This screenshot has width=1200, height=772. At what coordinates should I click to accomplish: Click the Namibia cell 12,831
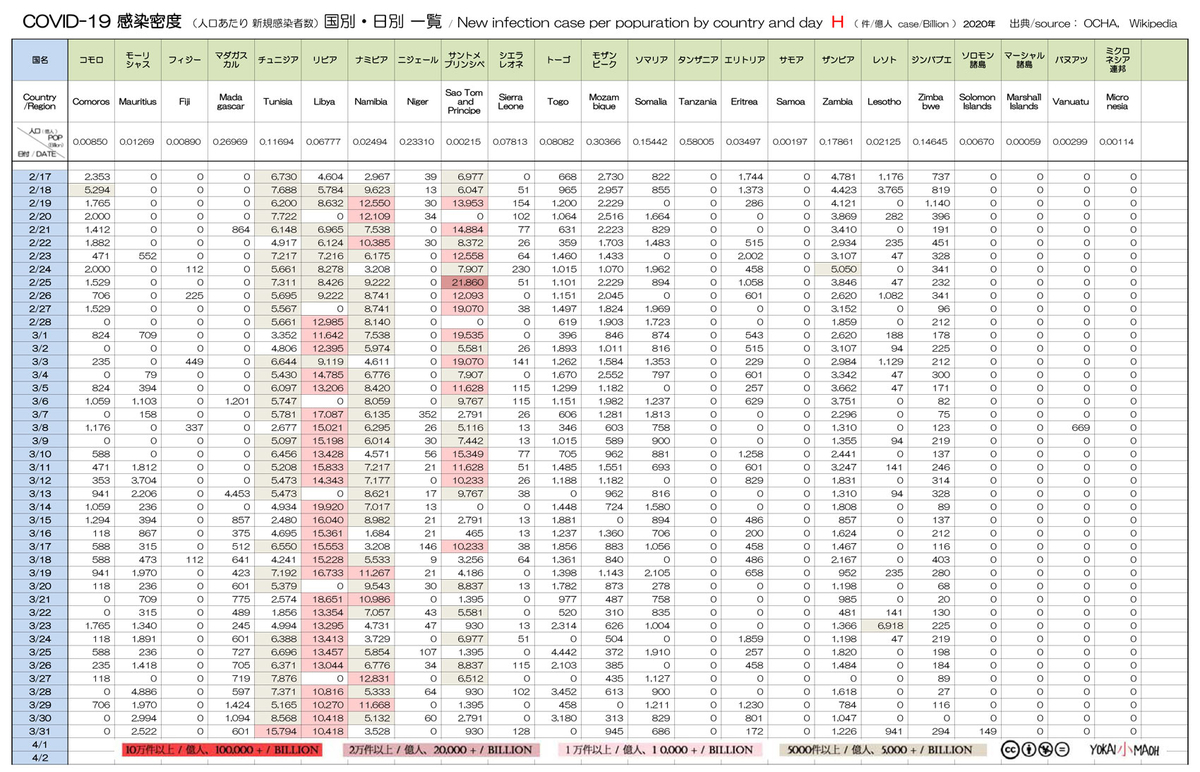coord(370,679)
